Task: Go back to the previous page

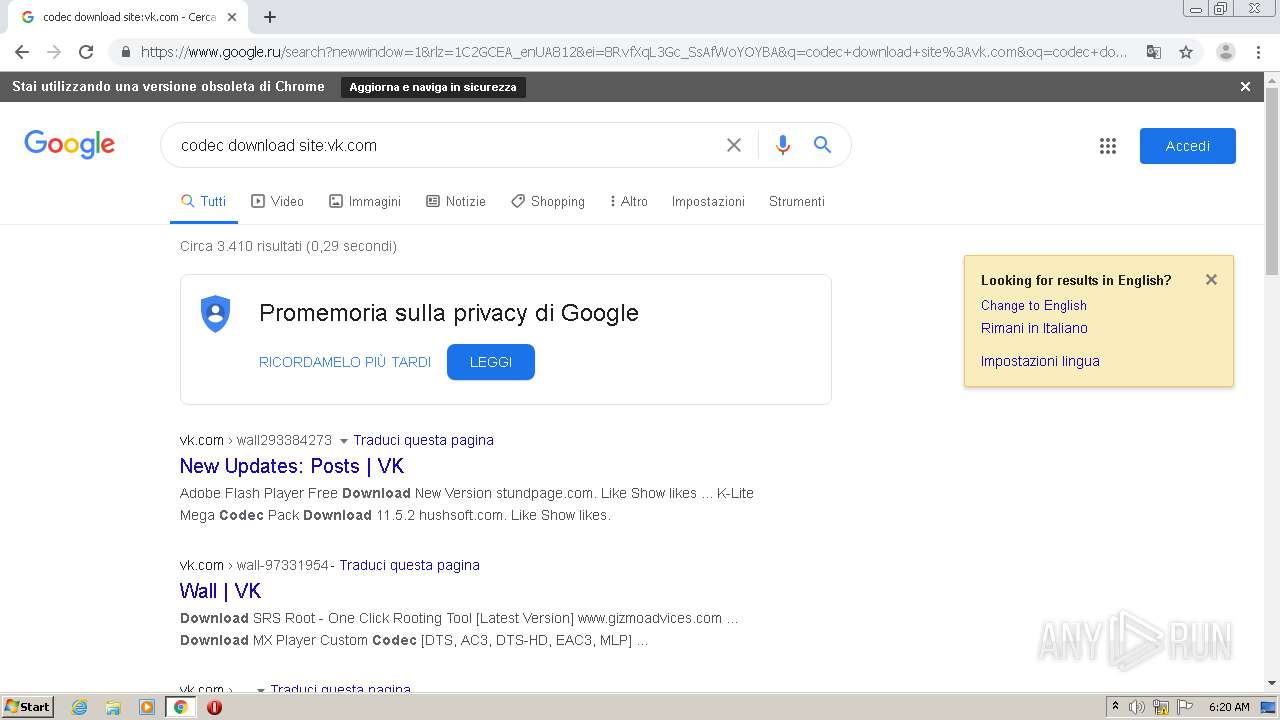Action: click(22, 52)
